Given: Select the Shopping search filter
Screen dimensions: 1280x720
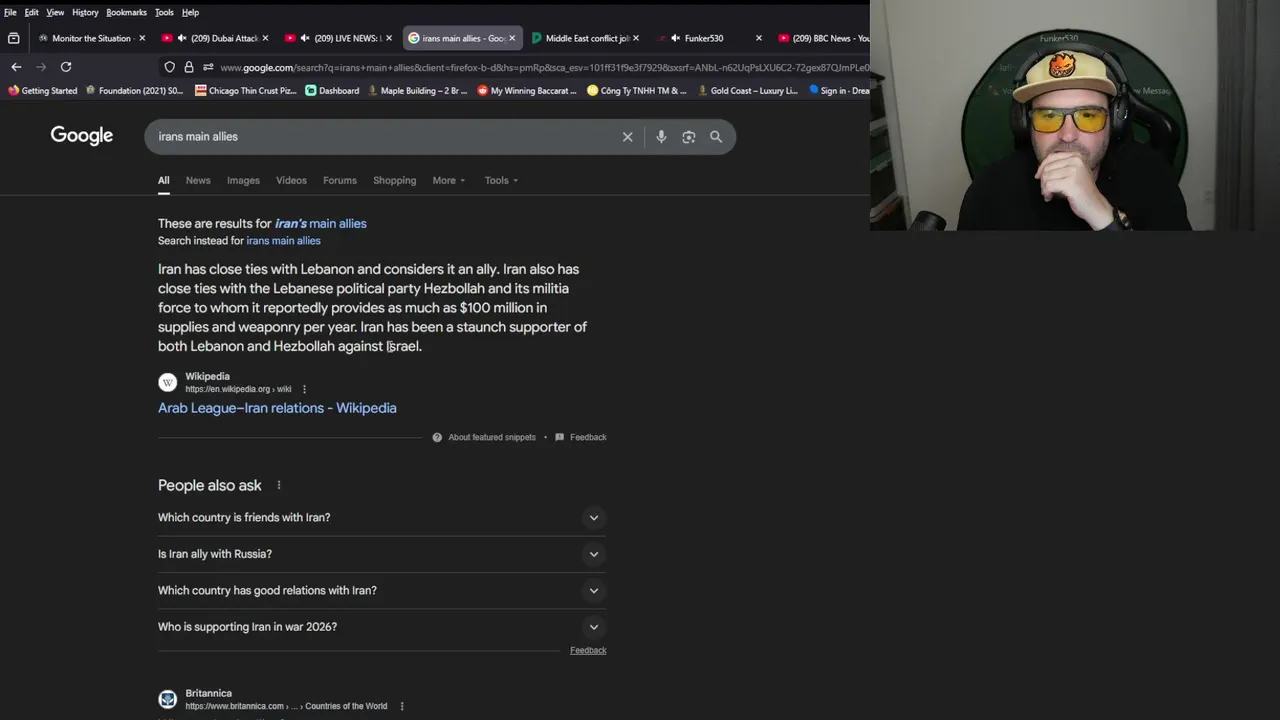Looking at the screenshot, I should [x=395, y=180].
